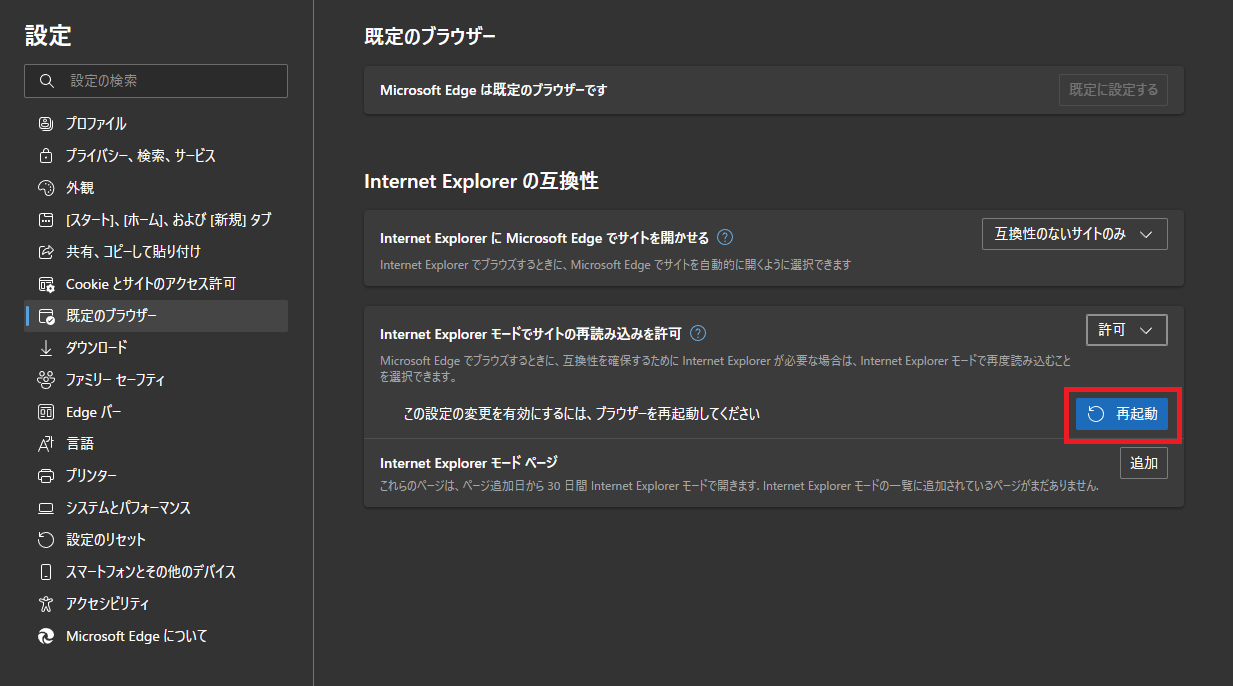Open Cookie とサイトのアクセス許可 settings
The width and height of the screenshot is (1233, 686).
click(x=156, y=284)
